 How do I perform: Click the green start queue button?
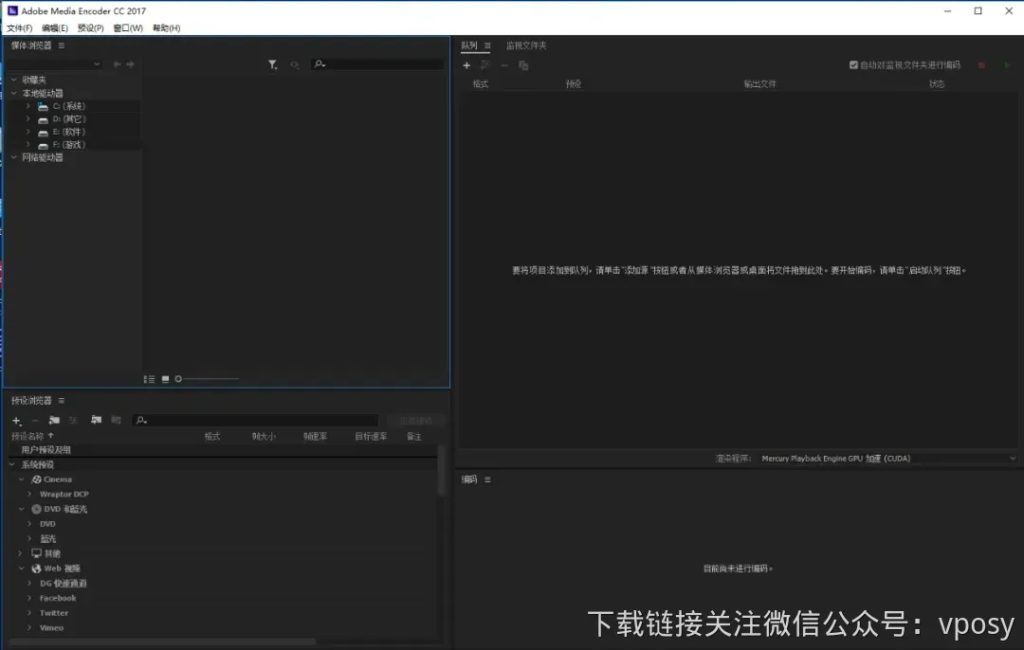[x=1007, y=65]
